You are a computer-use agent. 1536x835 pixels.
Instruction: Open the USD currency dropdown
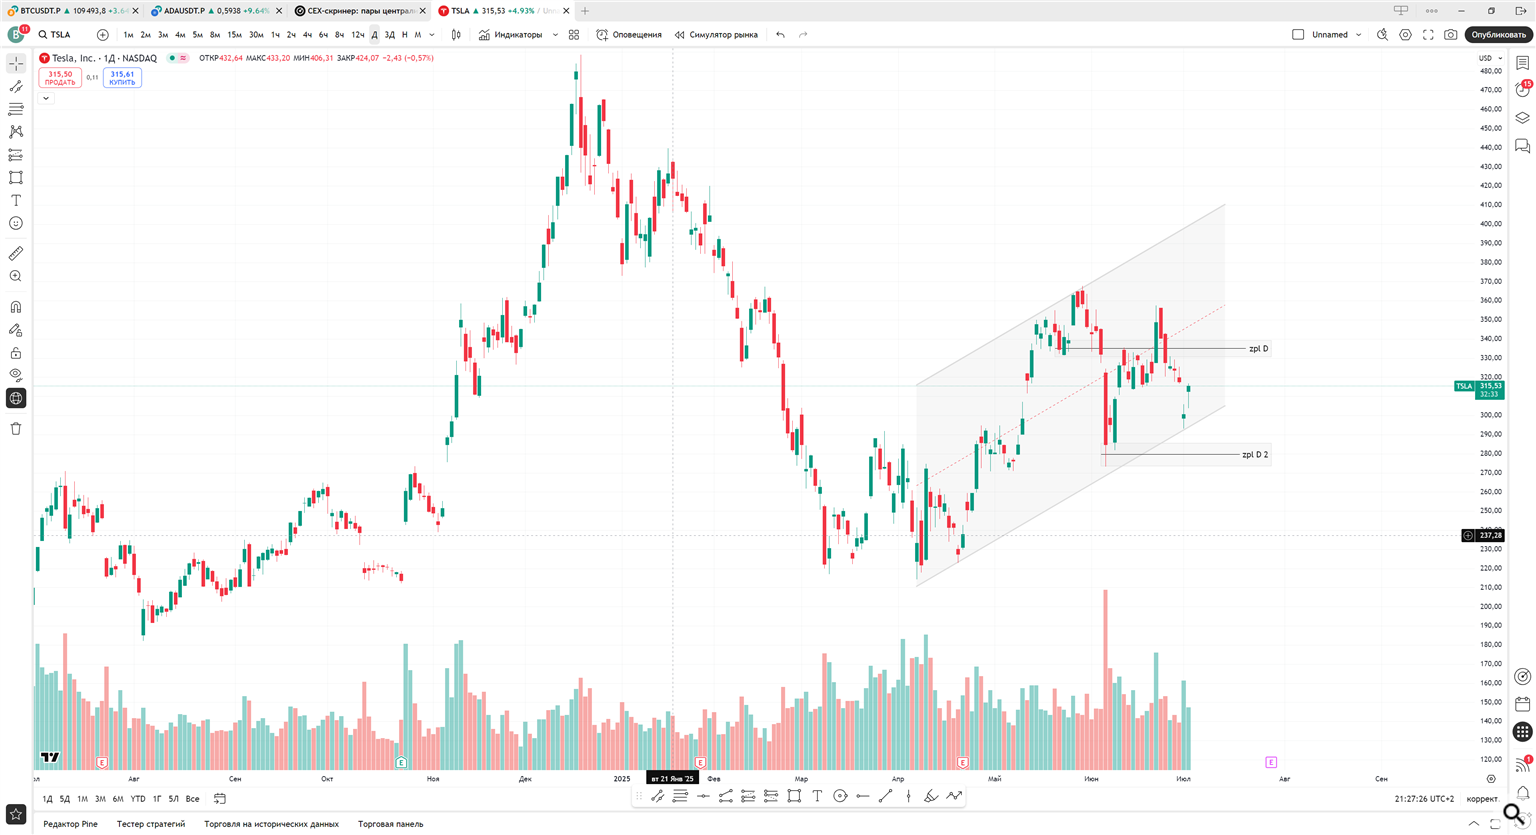1490,58
